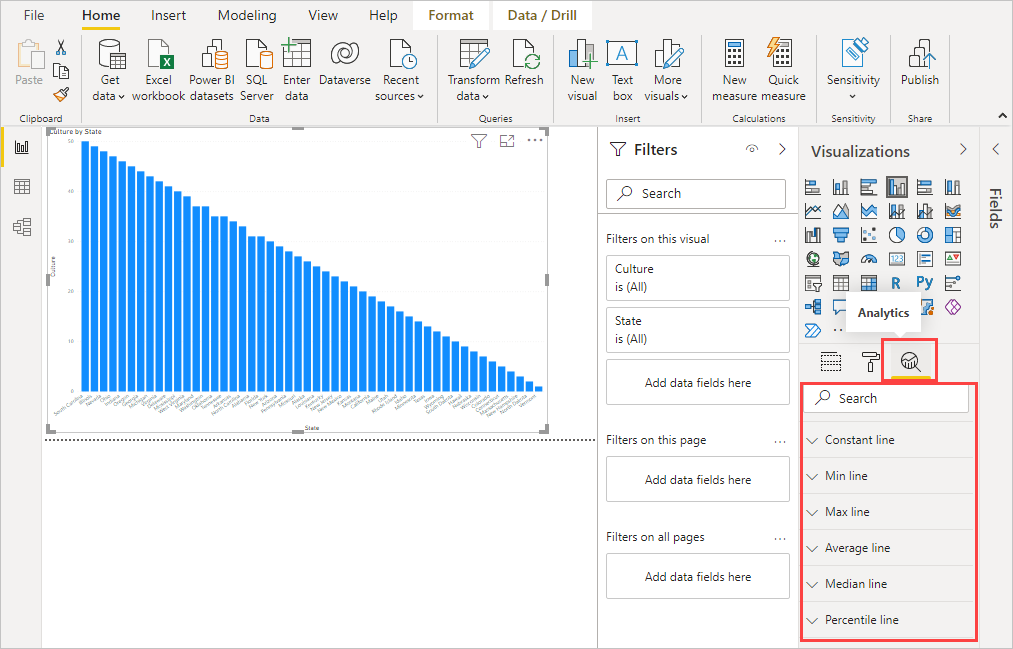
Task: Toggle the eye icon beside Filters heading
Action: [x=751, y=148]
